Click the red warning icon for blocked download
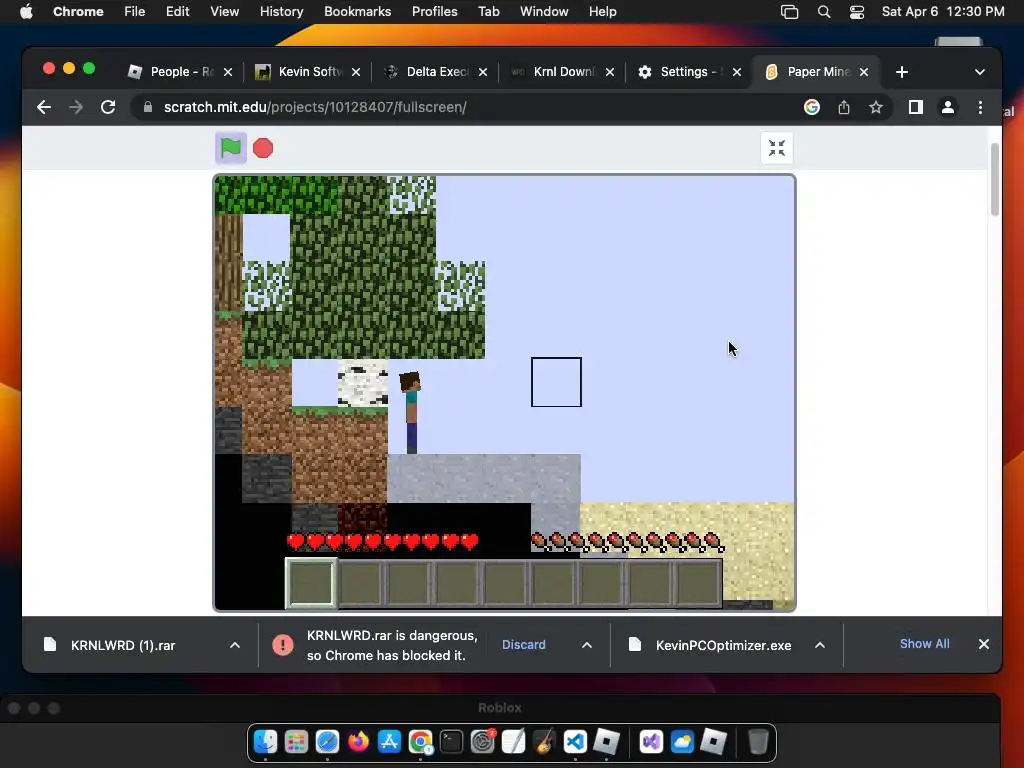The image size is (1024, 768). tap(283, 645)
